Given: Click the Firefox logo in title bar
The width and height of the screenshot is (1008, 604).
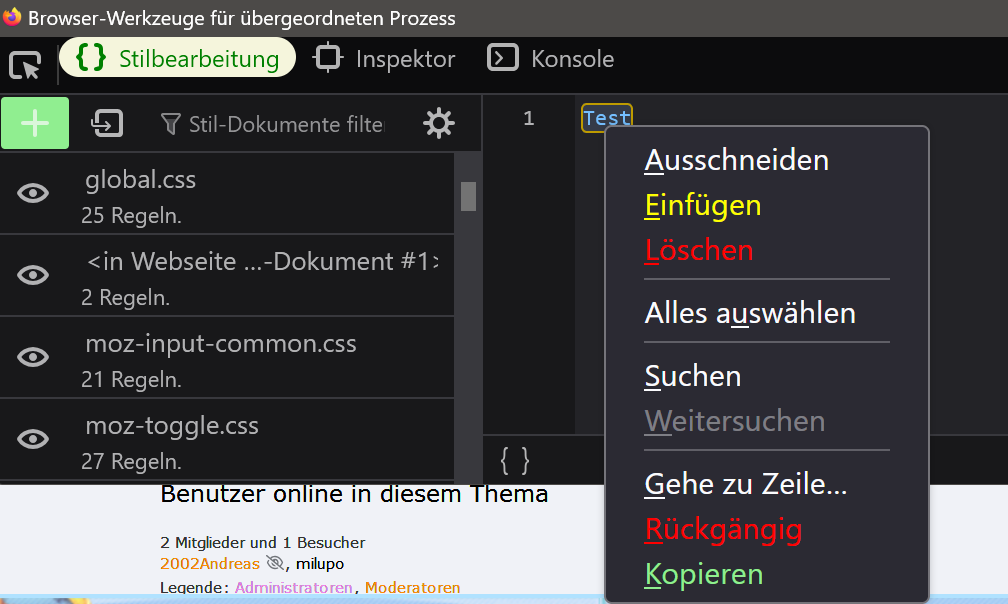Looking at the screenshot, I should (x=13, y=18).
